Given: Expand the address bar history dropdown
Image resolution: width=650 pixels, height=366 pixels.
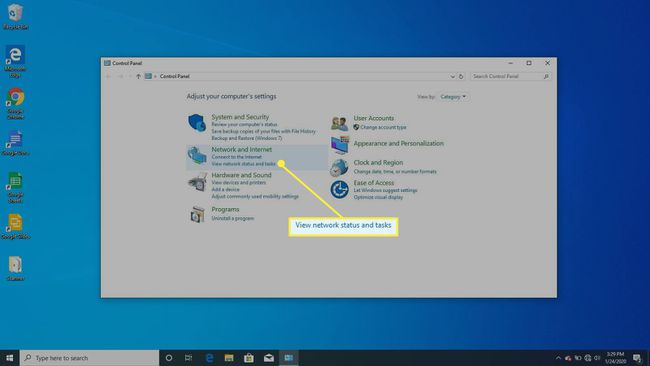Looking at the screenshot, I should (x=452, y=76).
